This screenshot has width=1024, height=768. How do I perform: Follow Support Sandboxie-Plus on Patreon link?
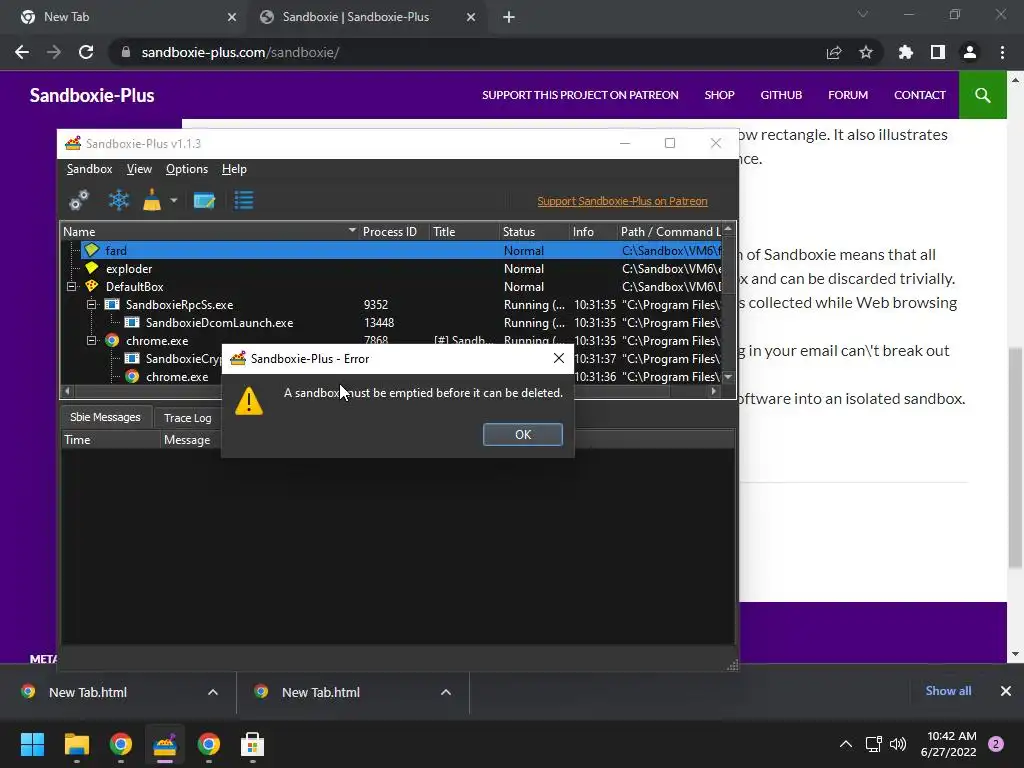tap(622, 201)
